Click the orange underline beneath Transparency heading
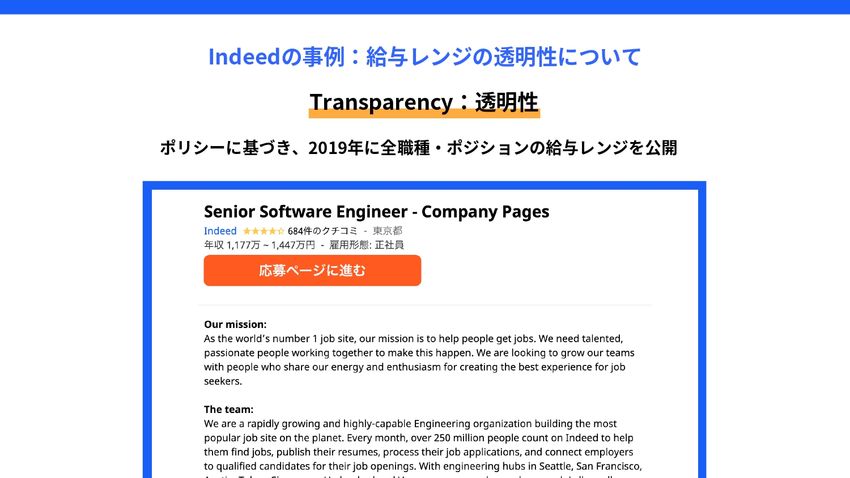850x478 pixels. (x=424, y=117)
